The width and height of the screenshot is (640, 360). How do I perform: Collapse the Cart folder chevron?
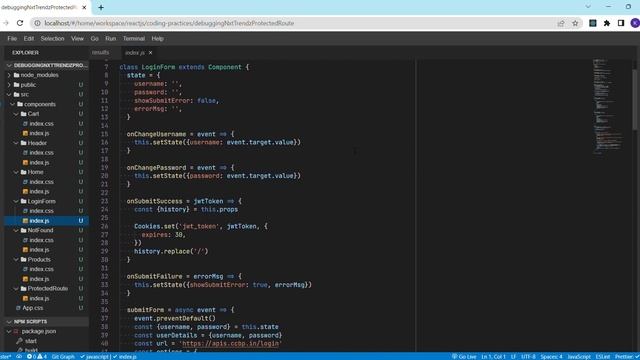coord(16,114)
